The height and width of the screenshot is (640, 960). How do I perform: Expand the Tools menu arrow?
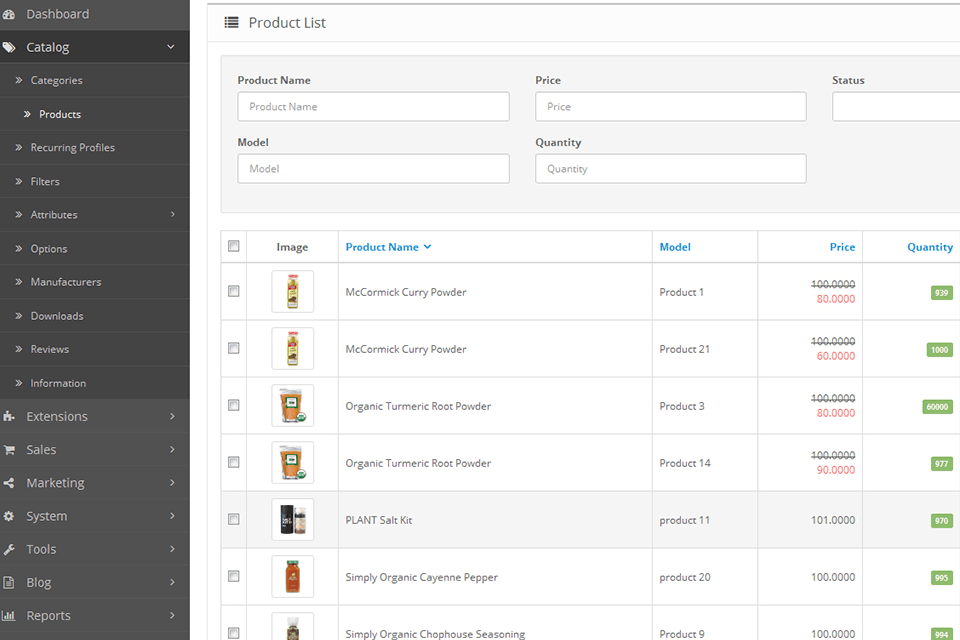[173, 549]
